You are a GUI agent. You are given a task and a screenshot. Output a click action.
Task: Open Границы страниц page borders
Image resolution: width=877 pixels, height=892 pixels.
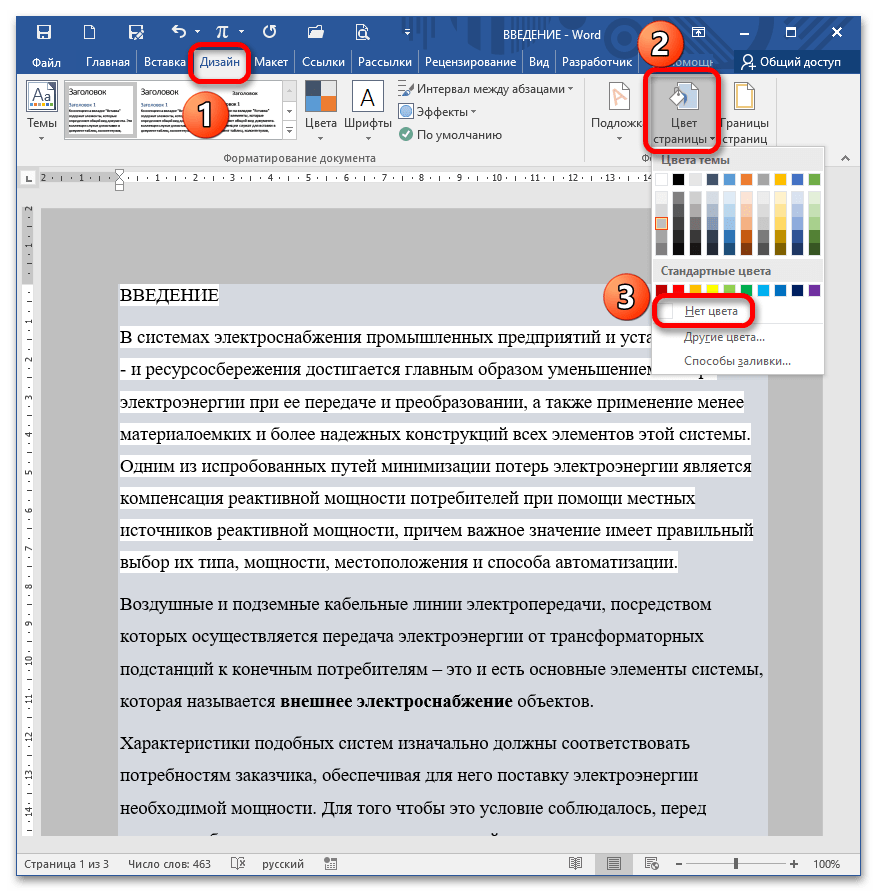click(x=744, y=113)
